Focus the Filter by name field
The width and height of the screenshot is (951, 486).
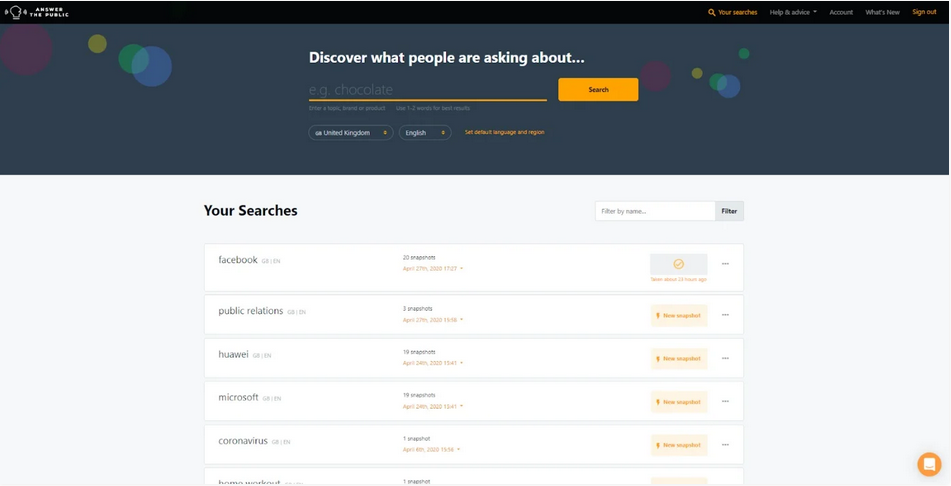[x=655, y=211]
